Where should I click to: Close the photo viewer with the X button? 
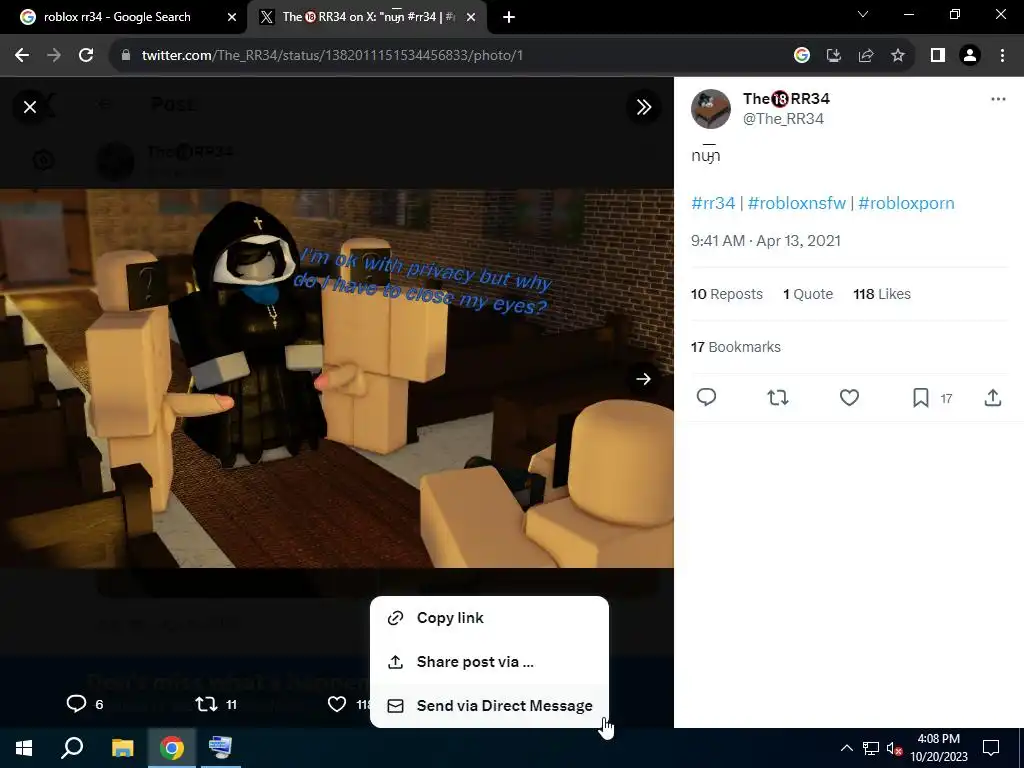(x=30, y=107)
